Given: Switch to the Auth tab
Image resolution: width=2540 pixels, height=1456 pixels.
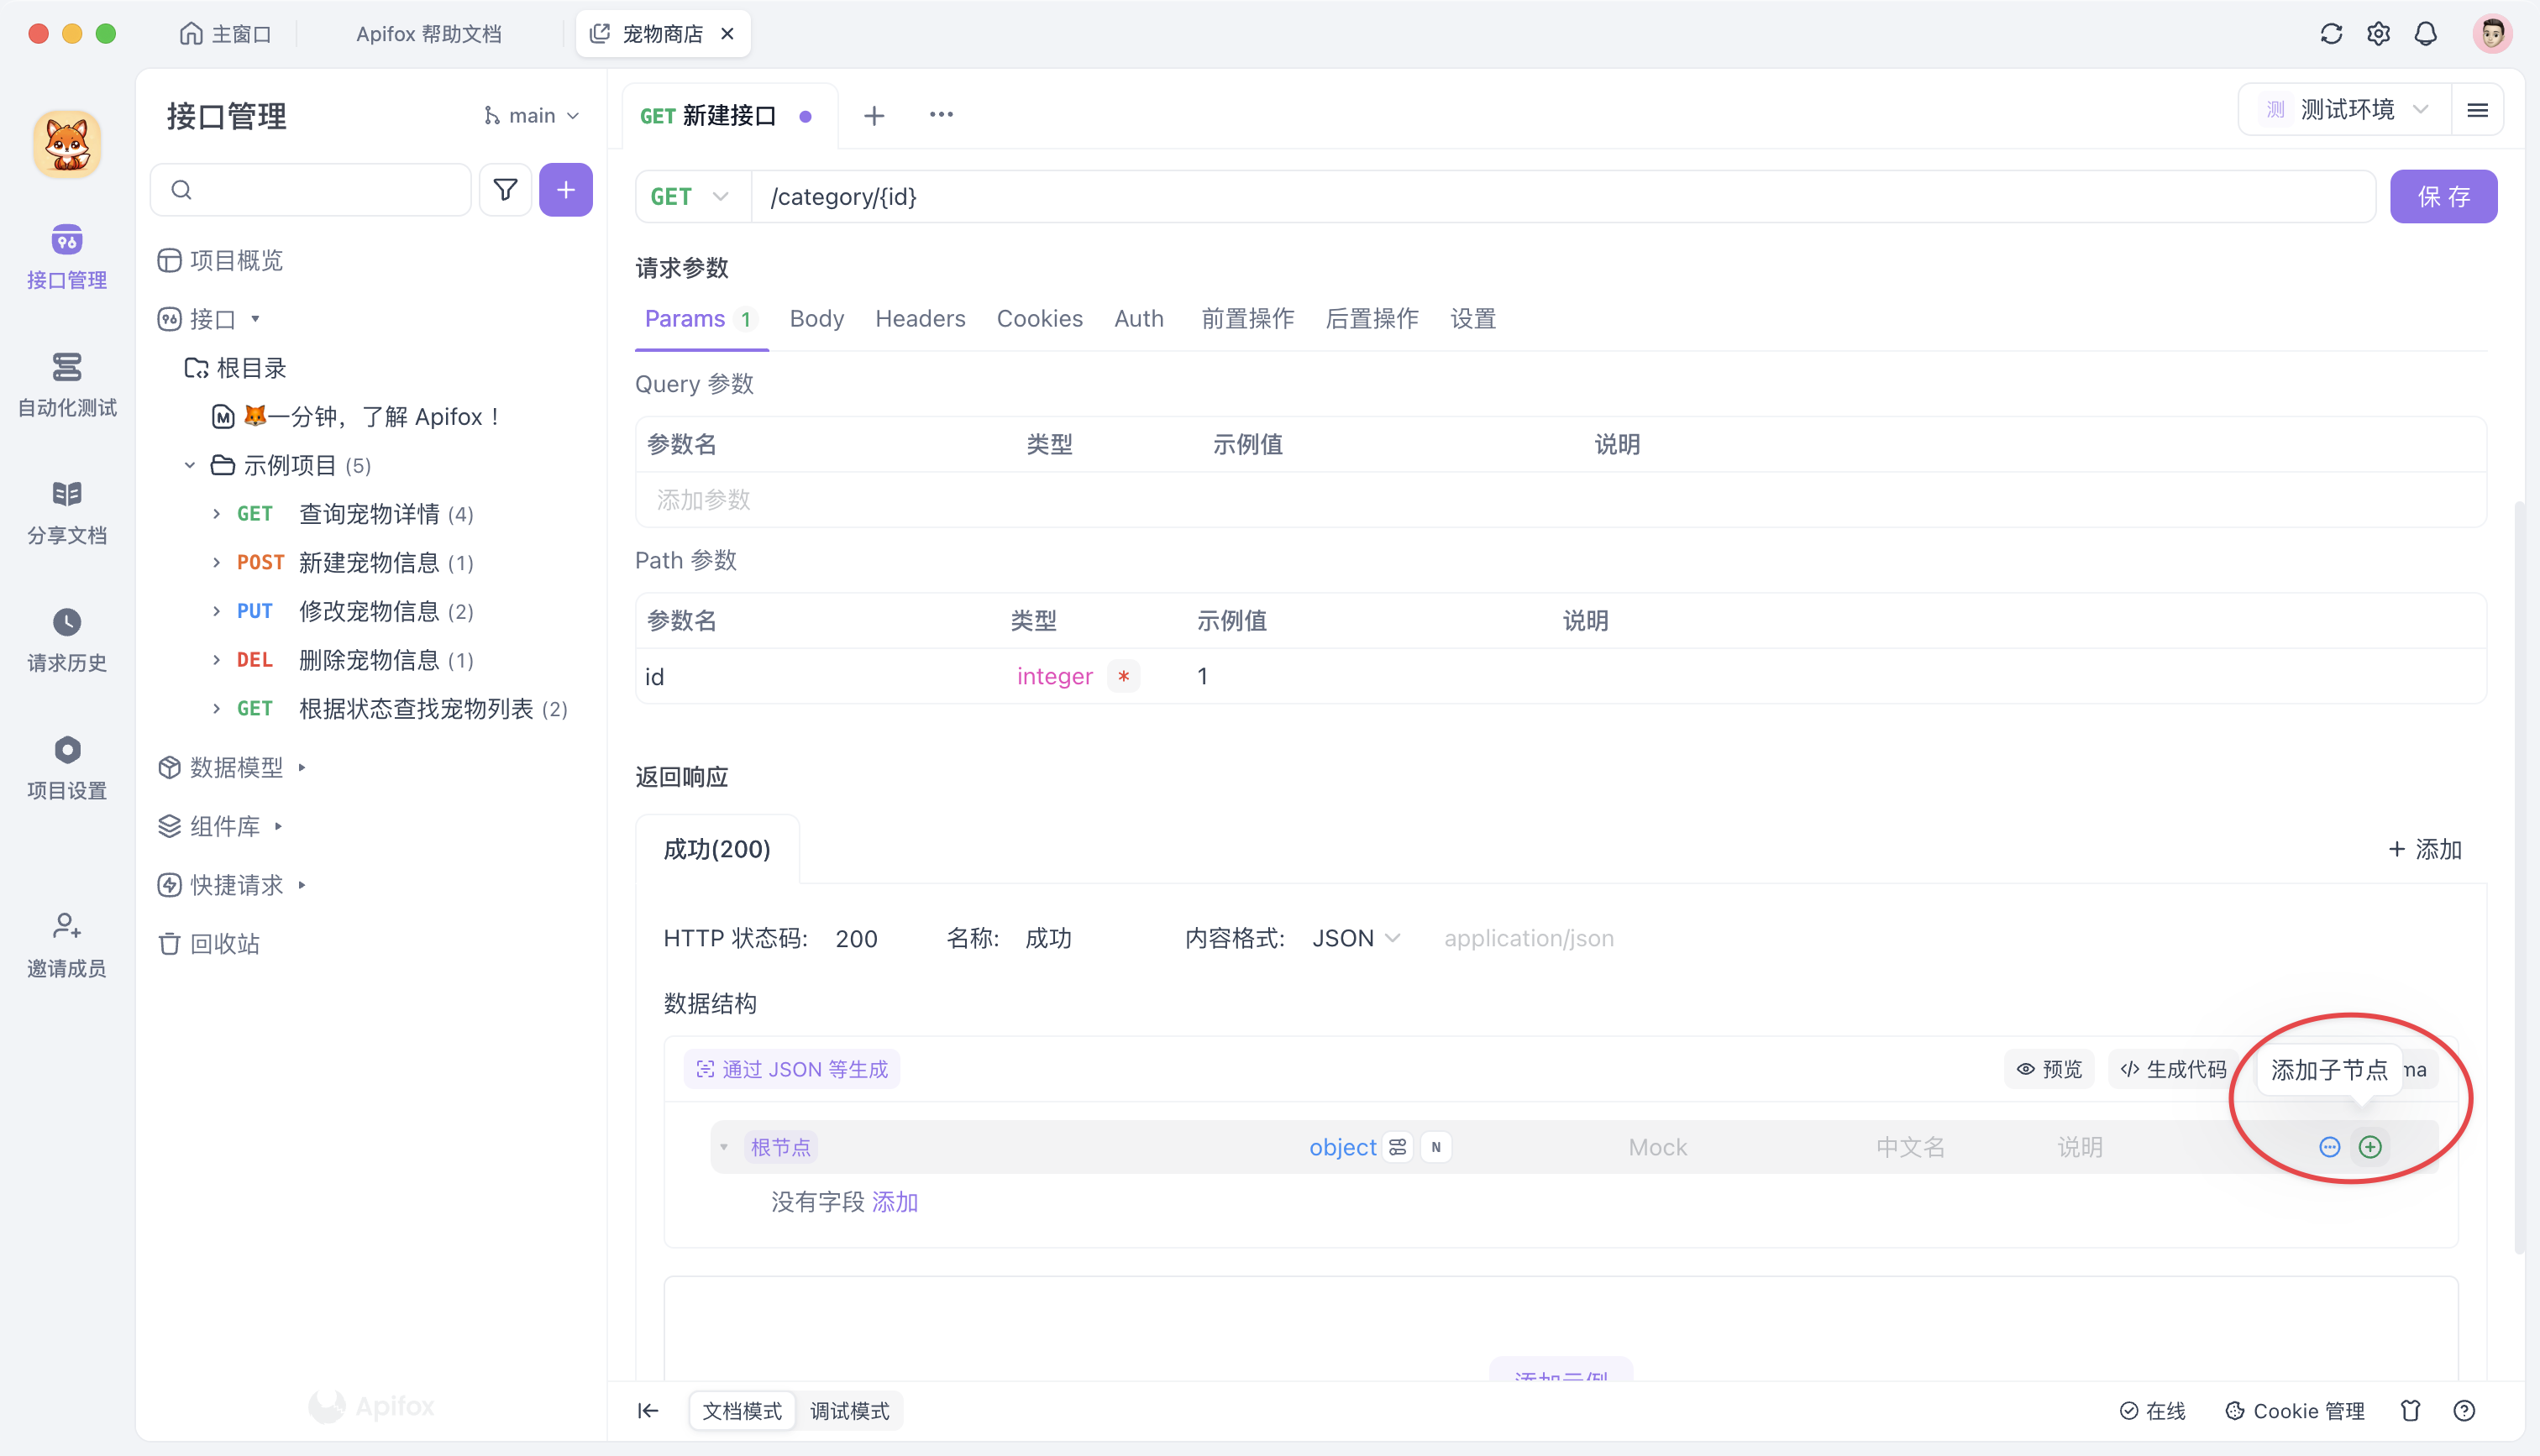Looking at the screenshot, I should (x=1139, y=318).
